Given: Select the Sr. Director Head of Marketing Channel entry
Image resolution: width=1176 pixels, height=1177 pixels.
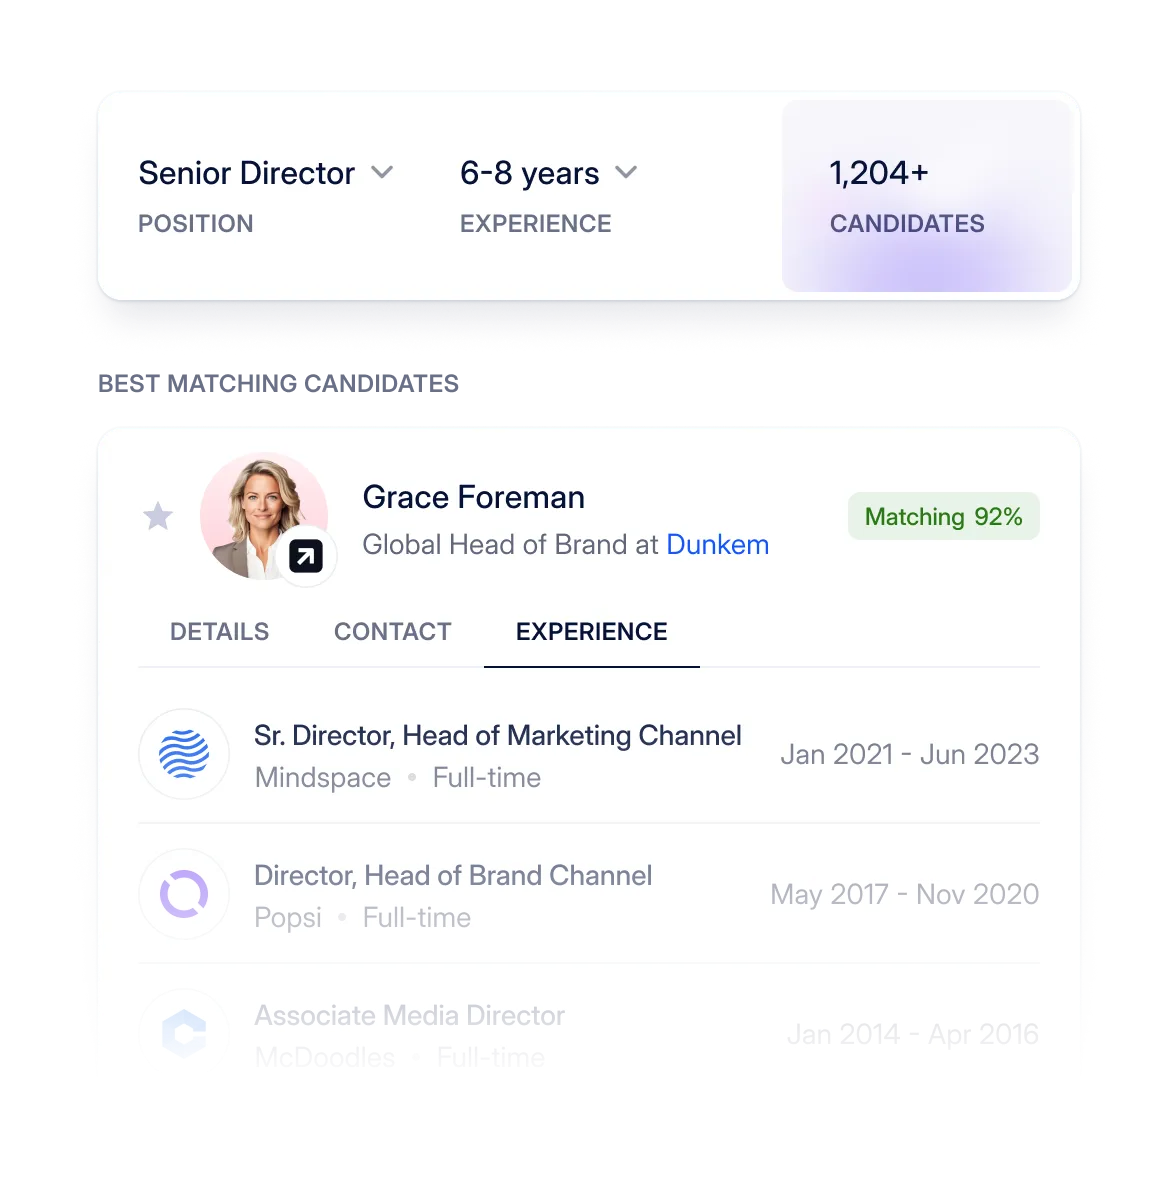Looking at the screenshot, I should tap(498, 735).
